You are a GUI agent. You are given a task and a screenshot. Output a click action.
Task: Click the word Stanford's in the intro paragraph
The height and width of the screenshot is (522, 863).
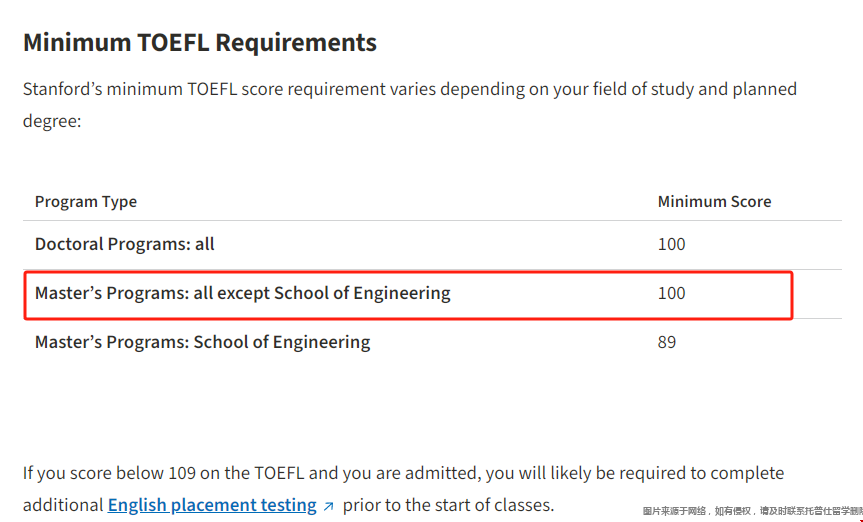[64, 89]
